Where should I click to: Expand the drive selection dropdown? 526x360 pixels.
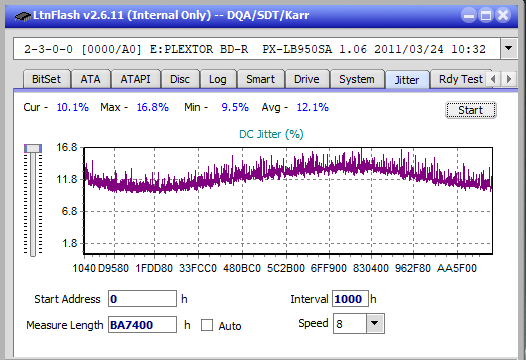point(509,48)
